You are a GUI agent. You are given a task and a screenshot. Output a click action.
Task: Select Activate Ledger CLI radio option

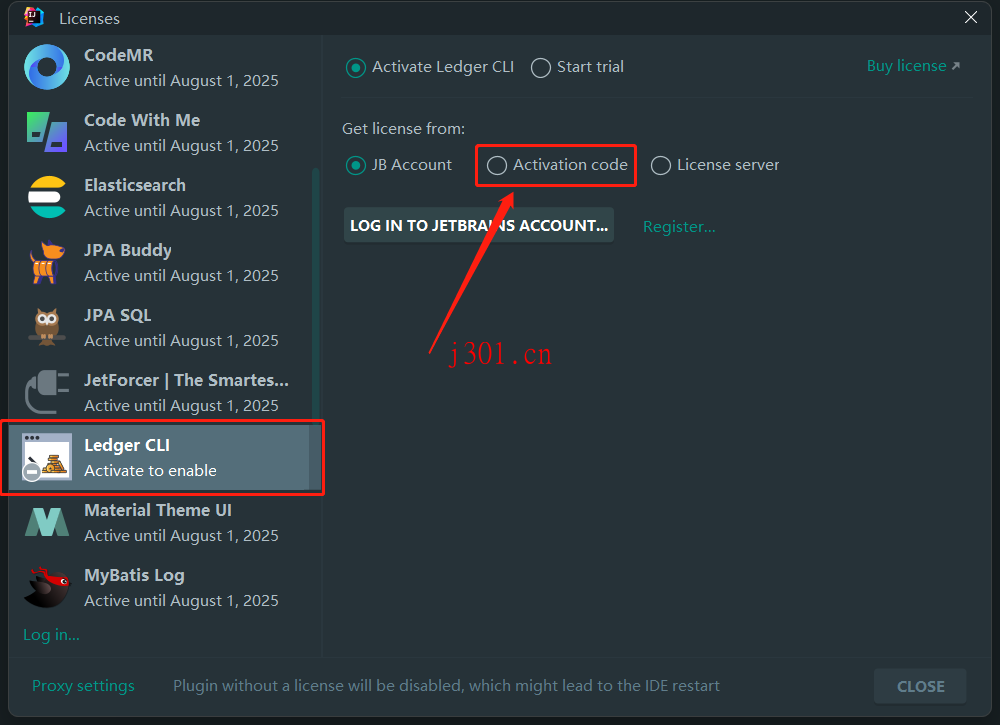point(429,67)
